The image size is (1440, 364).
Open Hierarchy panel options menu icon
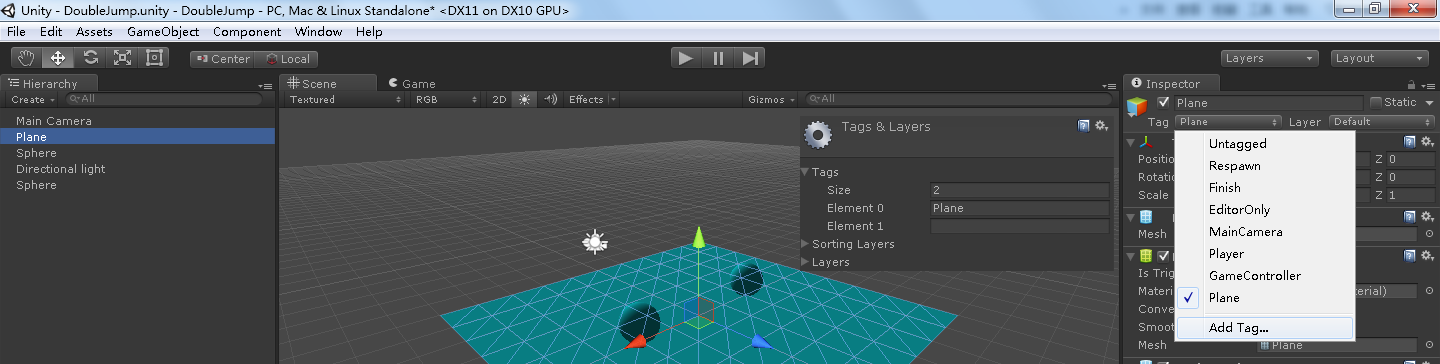(265, 86)
